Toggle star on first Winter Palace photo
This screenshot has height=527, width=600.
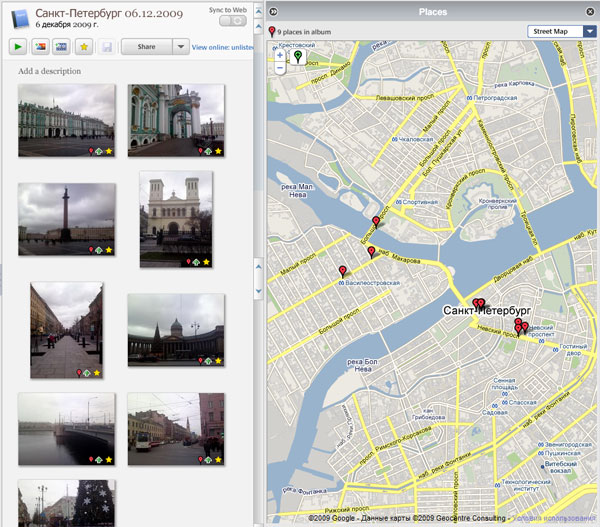point(109,151)
